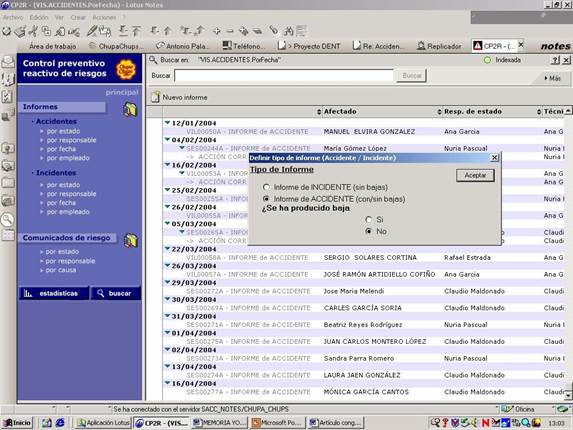573x430 pixels.
Task: Click the Expand plus toolbar icon
Action: tap(216, 31)
